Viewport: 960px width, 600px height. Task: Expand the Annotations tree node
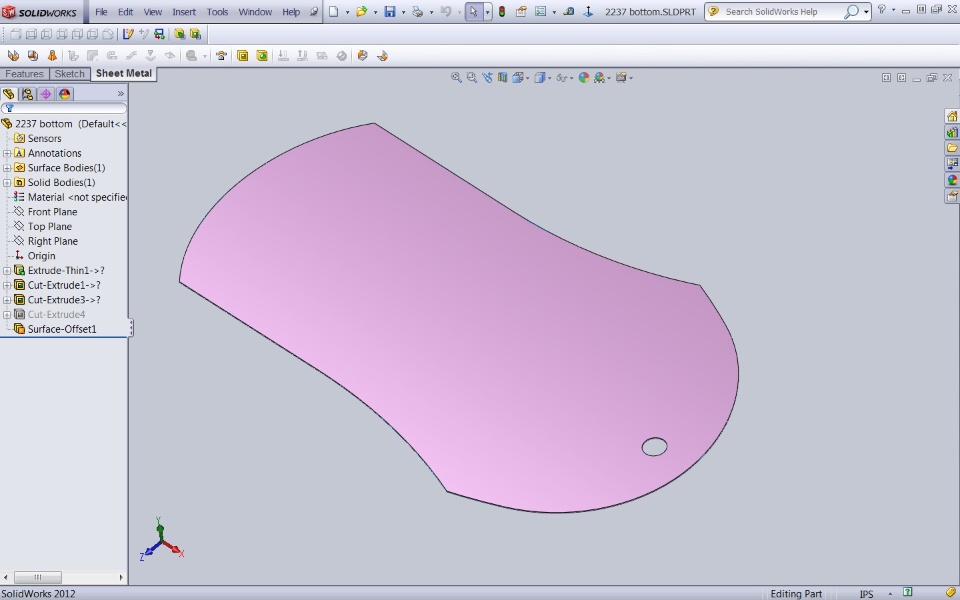pyautogui.click(x=7, y=153)
